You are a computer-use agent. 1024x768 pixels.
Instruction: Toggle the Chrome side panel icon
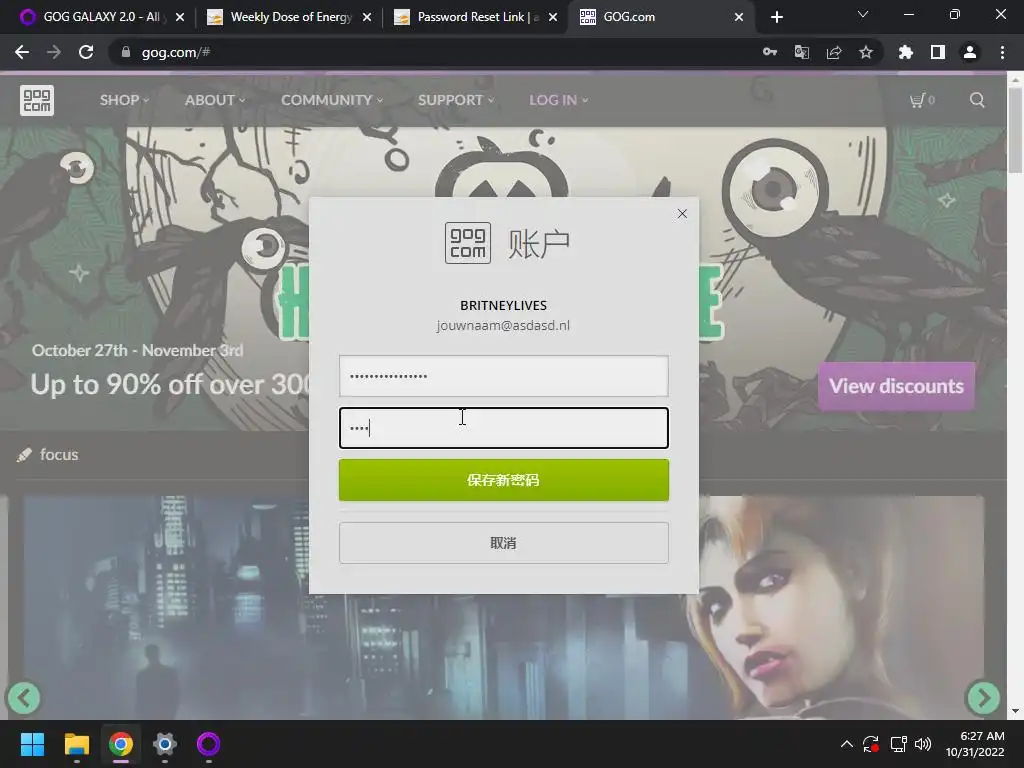pyautogui.click(x=938, y=52)
